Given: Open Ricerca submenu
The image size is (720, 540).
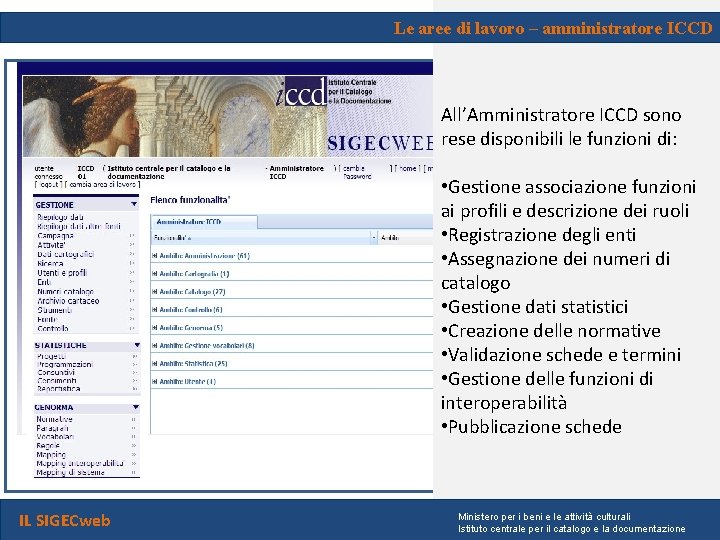Looking at the screenshot, I should point(50,264).
